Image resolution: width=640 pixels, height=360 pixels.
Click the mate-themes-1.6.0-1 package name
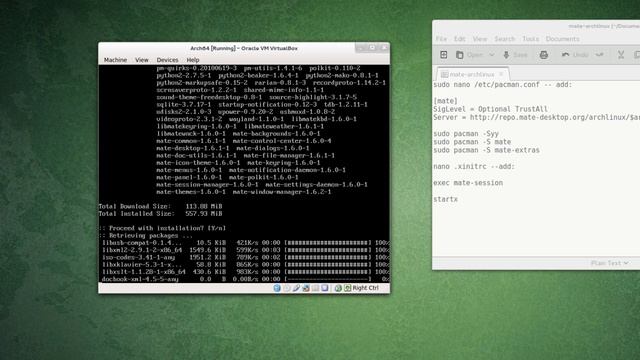(x=191, y=192)
